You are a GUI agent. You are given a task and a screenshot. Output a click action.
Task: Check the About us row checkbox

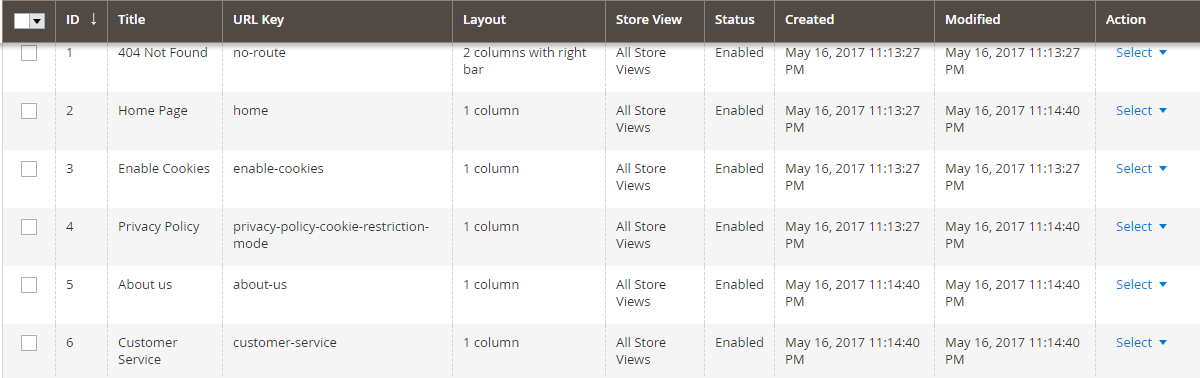[x=29, y=285]
